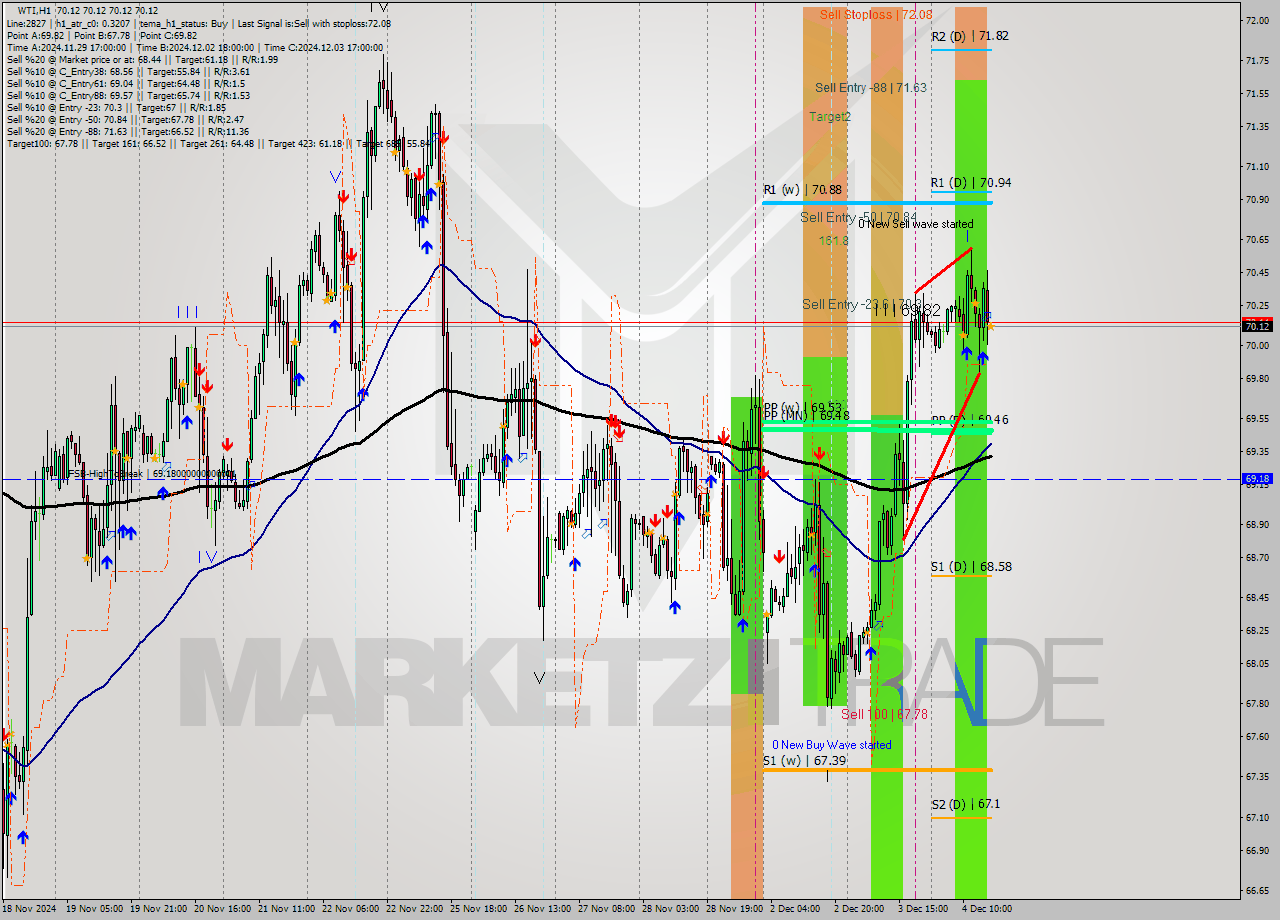Select the PP (D) | 69.46 daily pivot label
Image resolution: width=1280 pixels, height=920 pixels.
pyautogui.click(x=969, y=420)
